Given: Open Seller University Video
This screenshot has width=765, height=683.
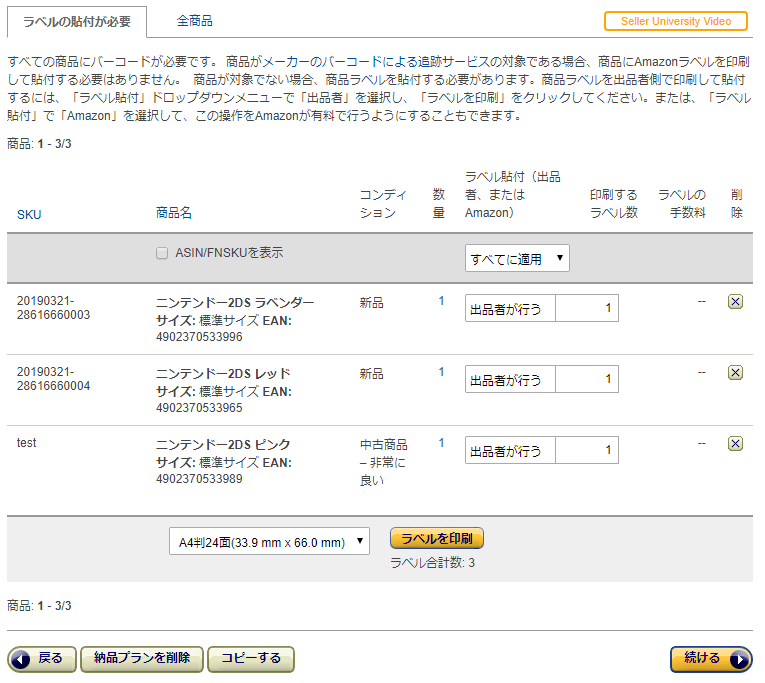Looking at the screenshot, I should pyautogui.click(x=676, y=21).
